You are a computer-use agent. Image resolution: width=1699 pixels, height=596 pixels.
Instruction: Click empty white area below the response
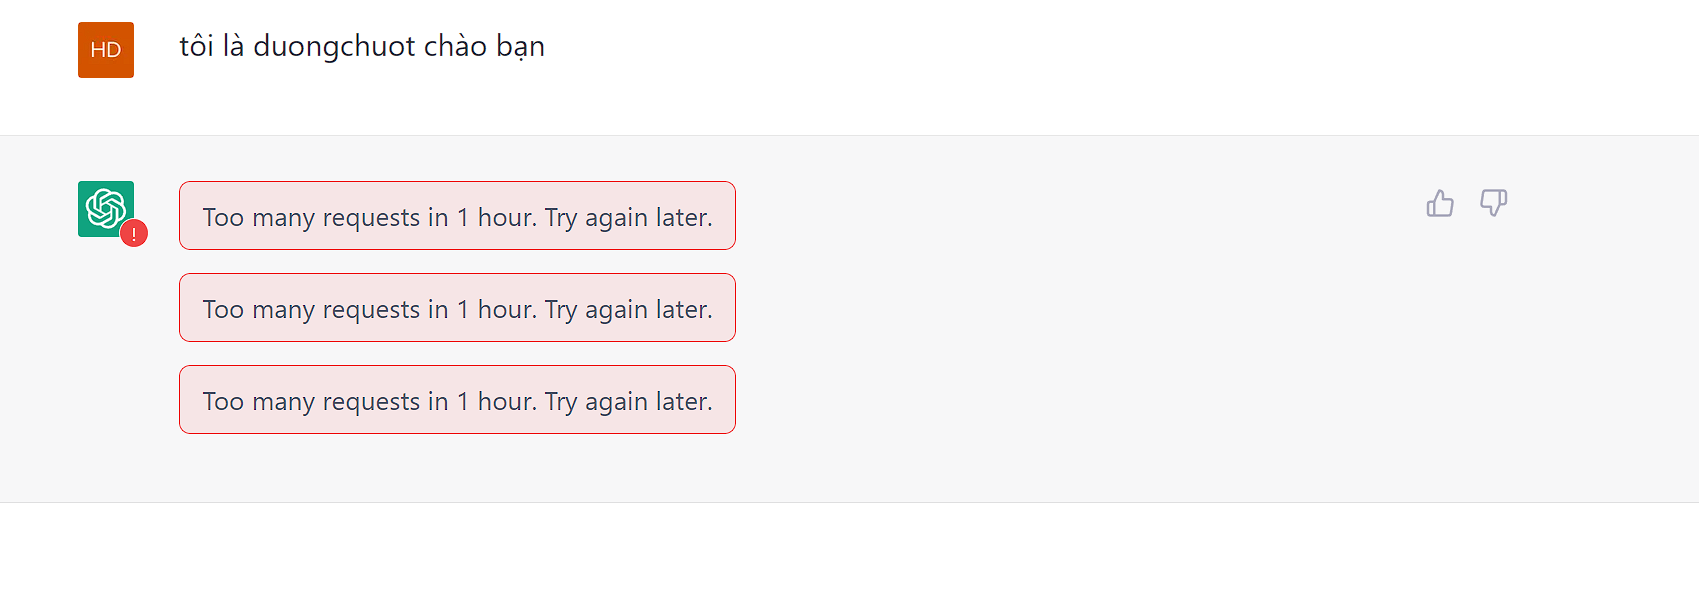(x=850, y=550)
